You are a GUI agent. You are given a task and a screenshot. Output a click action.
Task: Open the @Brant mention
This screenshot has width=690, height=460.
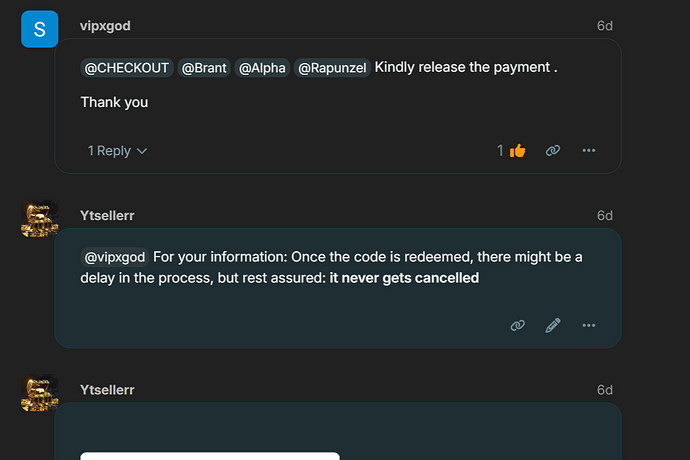pyautogui.click(x=204, y=68)
